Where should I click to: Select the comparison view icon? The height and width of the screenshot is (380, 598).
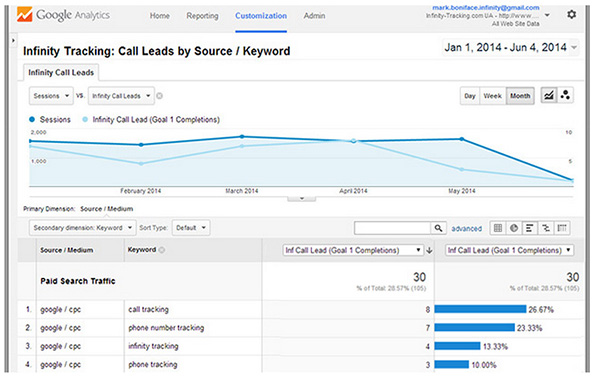coord(546,228)
